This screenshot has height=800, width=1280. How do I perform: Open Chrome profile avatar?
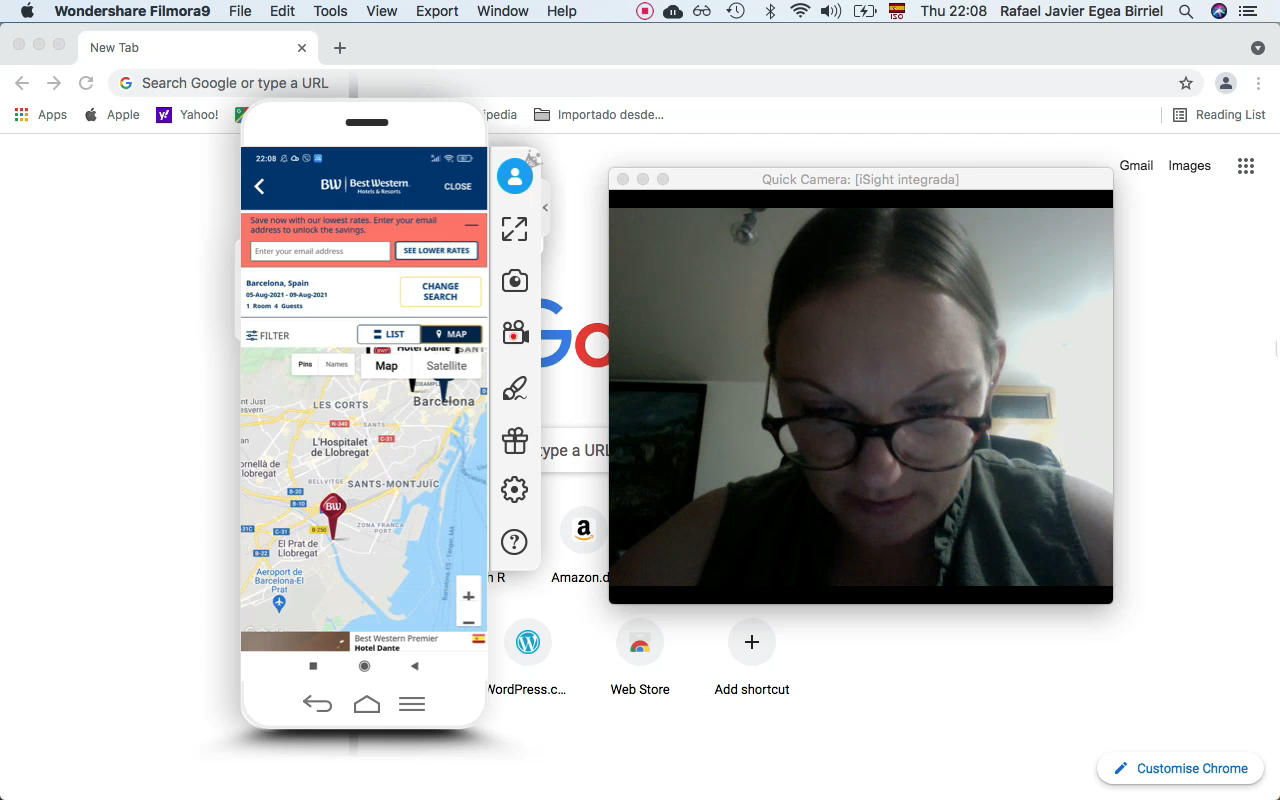tap(1225, 83)
